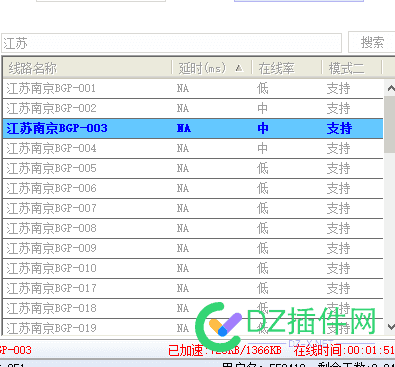Select the 江苏南京BGP-007 line
Viewport: 395px width, 367px height.
point(193,208)
